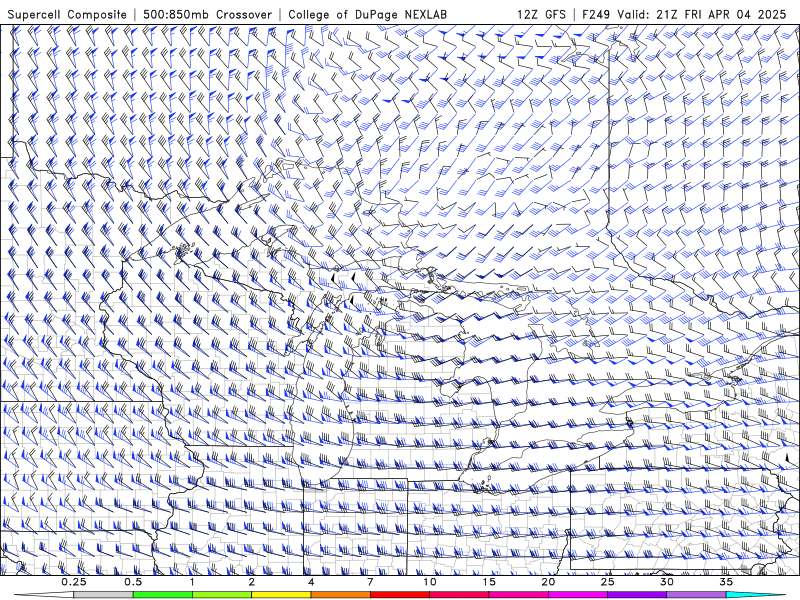The width and height of the screenshot is (800, 600).
Task: Click the magenta color bar segment
Action: coord(578,595)
